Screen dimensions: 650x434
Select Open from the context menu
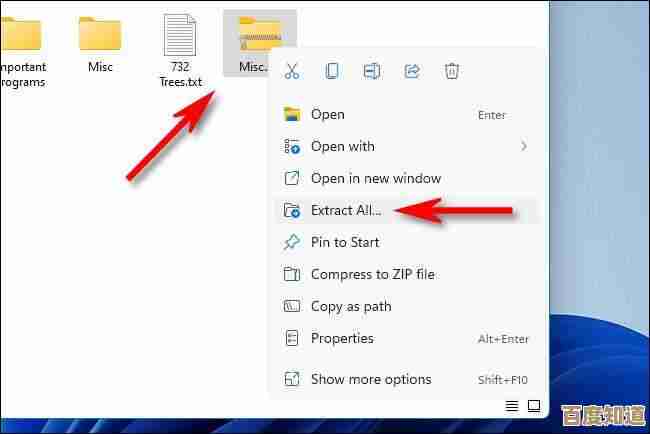[x=327, y=114]
